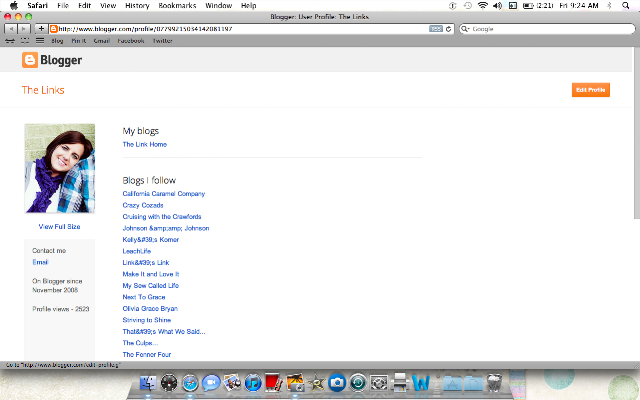Image resolution: width=640 pixels, height=400 pixels.
Task: Open My Sow Called Life link
Action: point(151,286)
